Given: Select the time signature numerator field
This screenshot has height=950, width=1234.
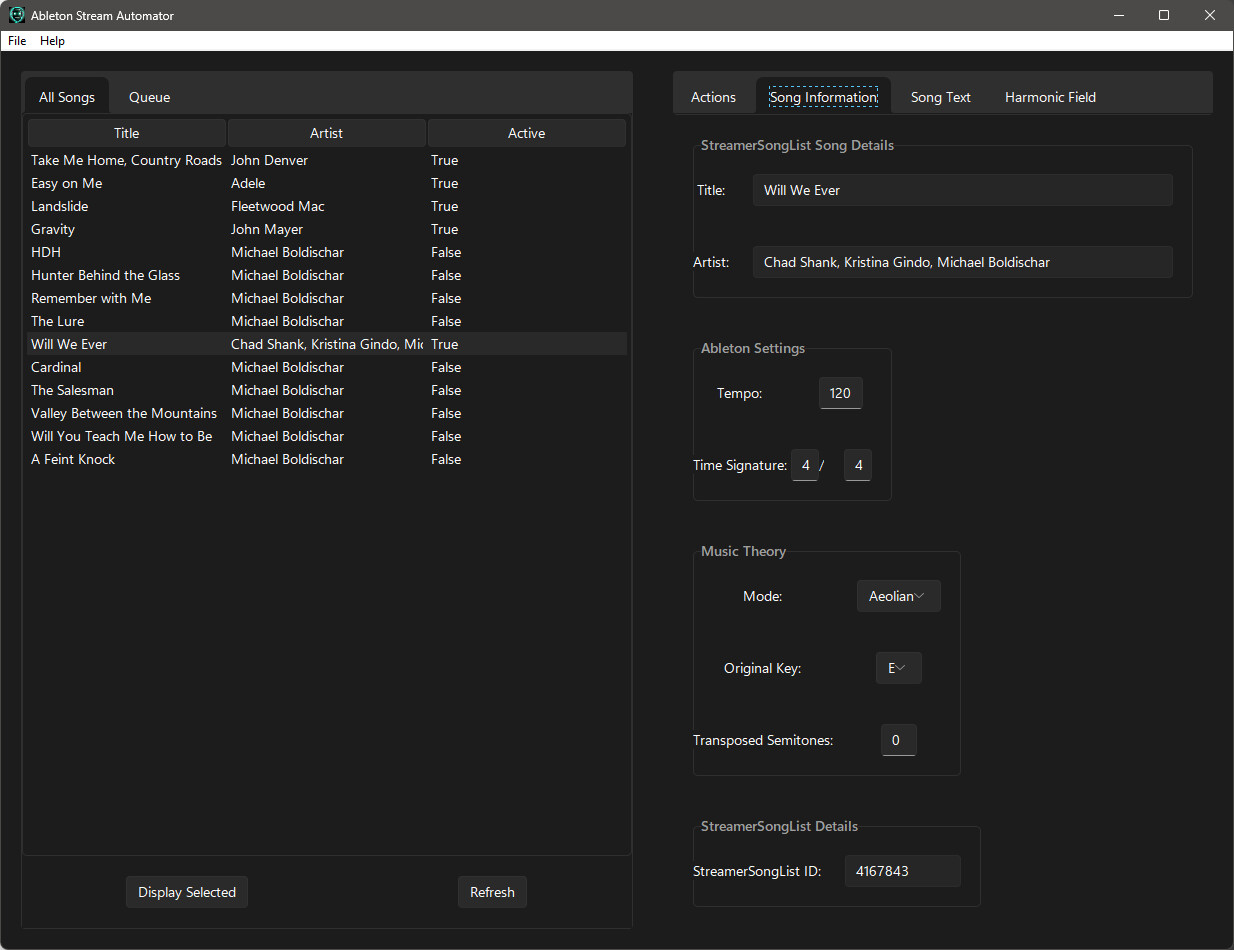Looking at the screenshot, I should 805,465.
